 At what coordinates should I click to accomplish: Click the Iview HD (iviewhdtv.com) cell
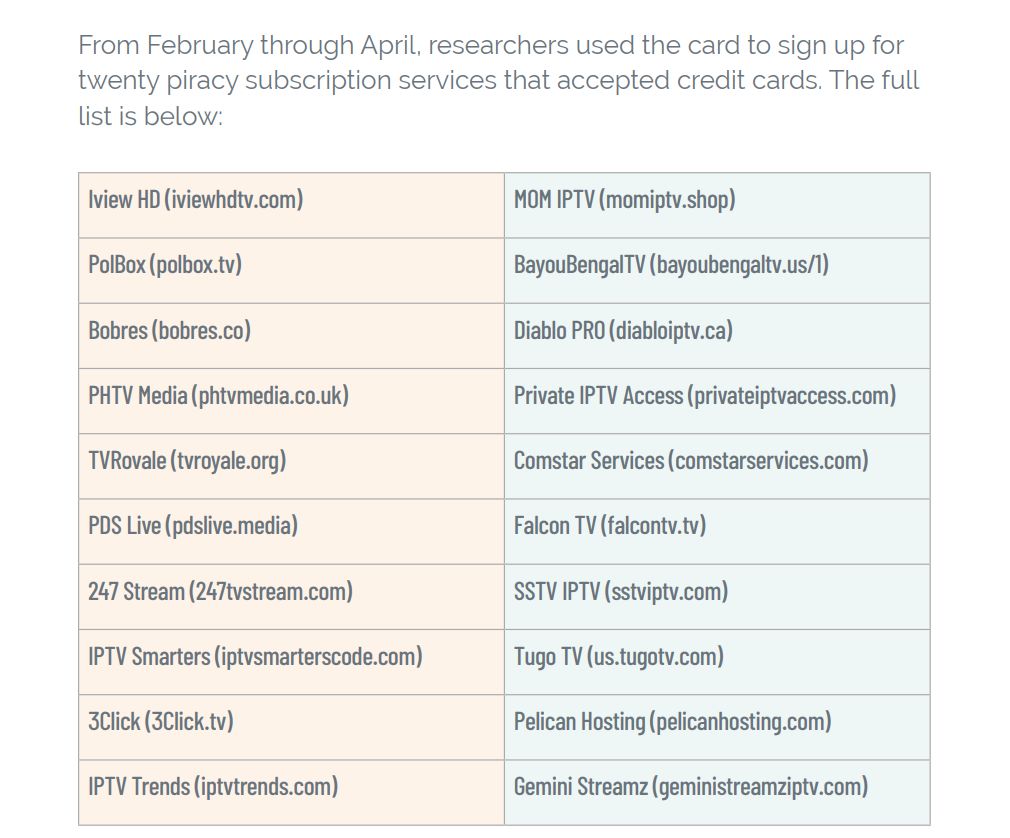point(291,205)
